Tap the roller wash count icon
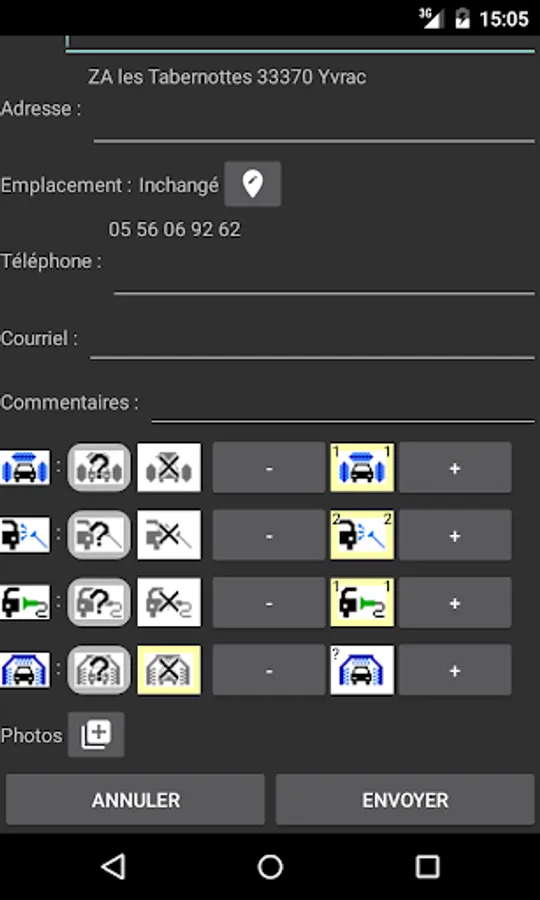Viewport: 540px width, 900px height. pos(362,467)
